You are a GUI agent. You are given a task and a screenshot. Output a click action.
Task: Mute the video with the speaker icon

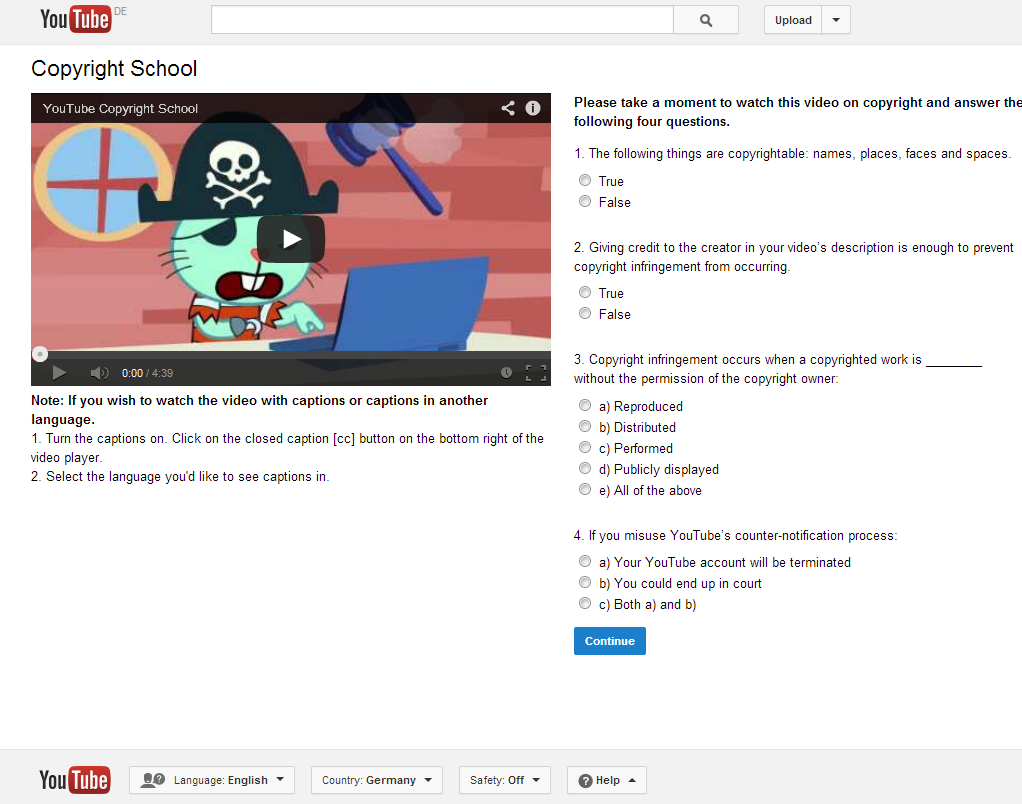click(99, 373)
